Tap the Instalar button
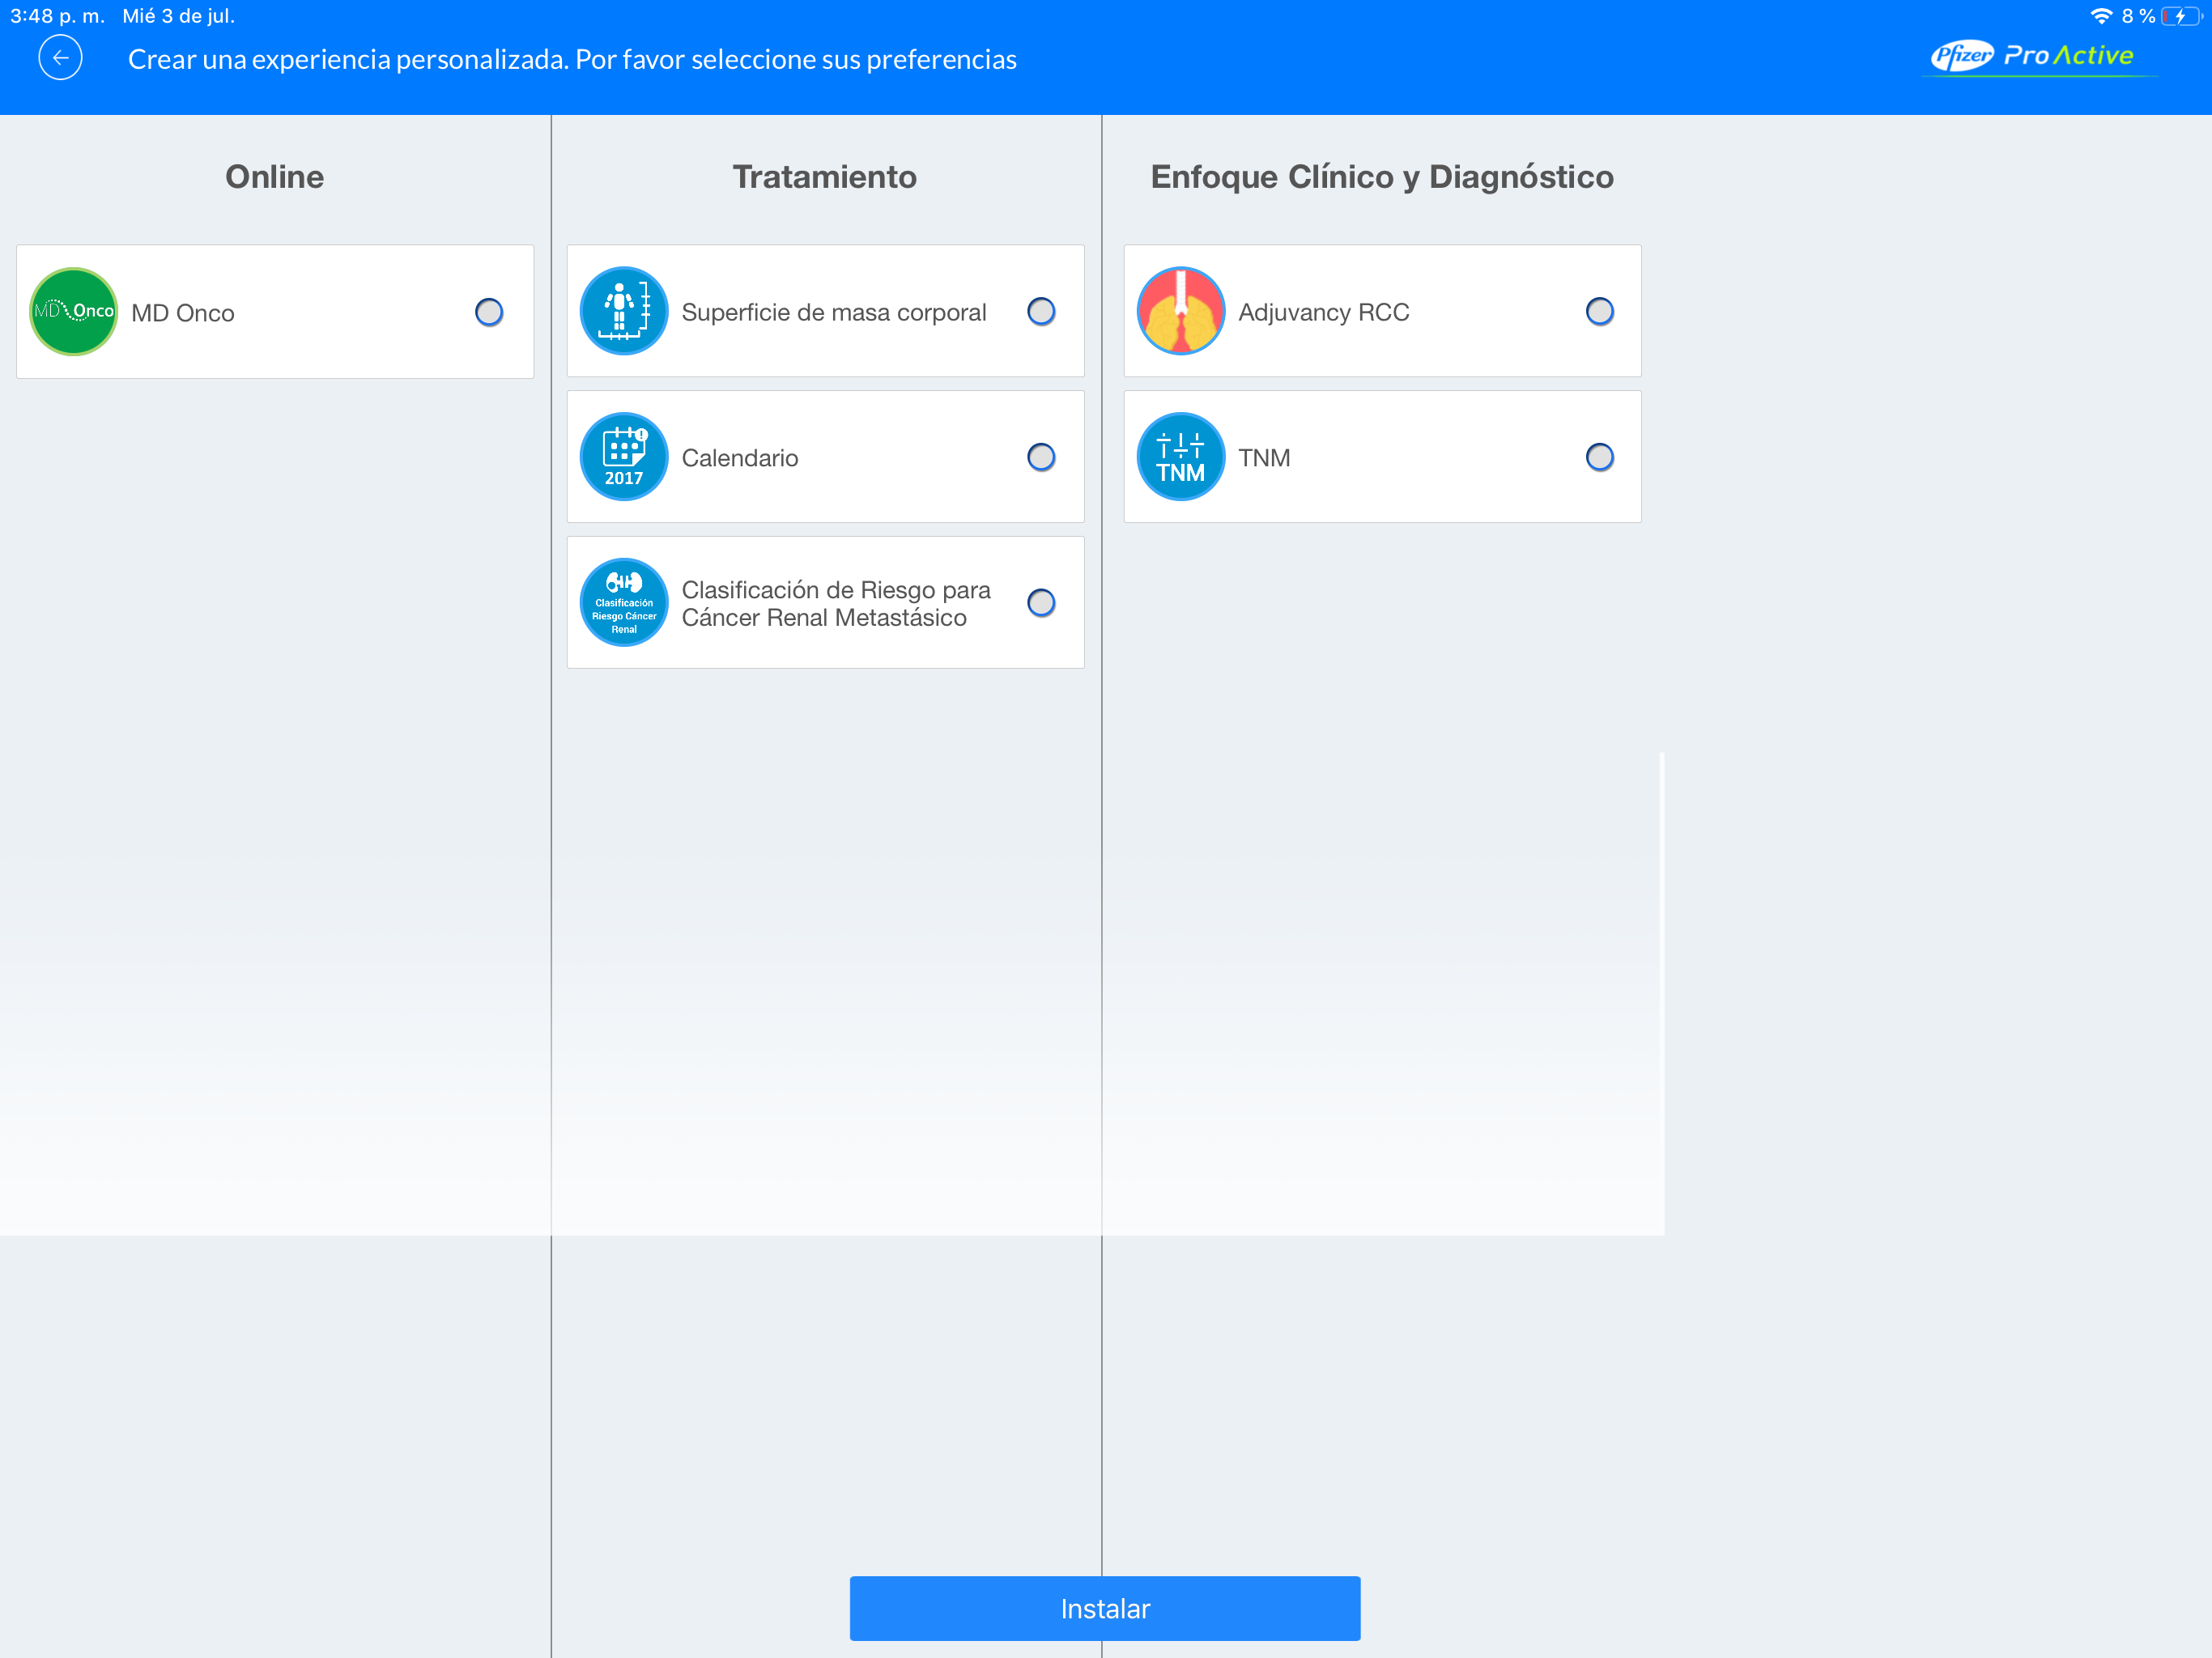The width and height of the screenshot is (2212, 1658). (x=1105, y=1608)
